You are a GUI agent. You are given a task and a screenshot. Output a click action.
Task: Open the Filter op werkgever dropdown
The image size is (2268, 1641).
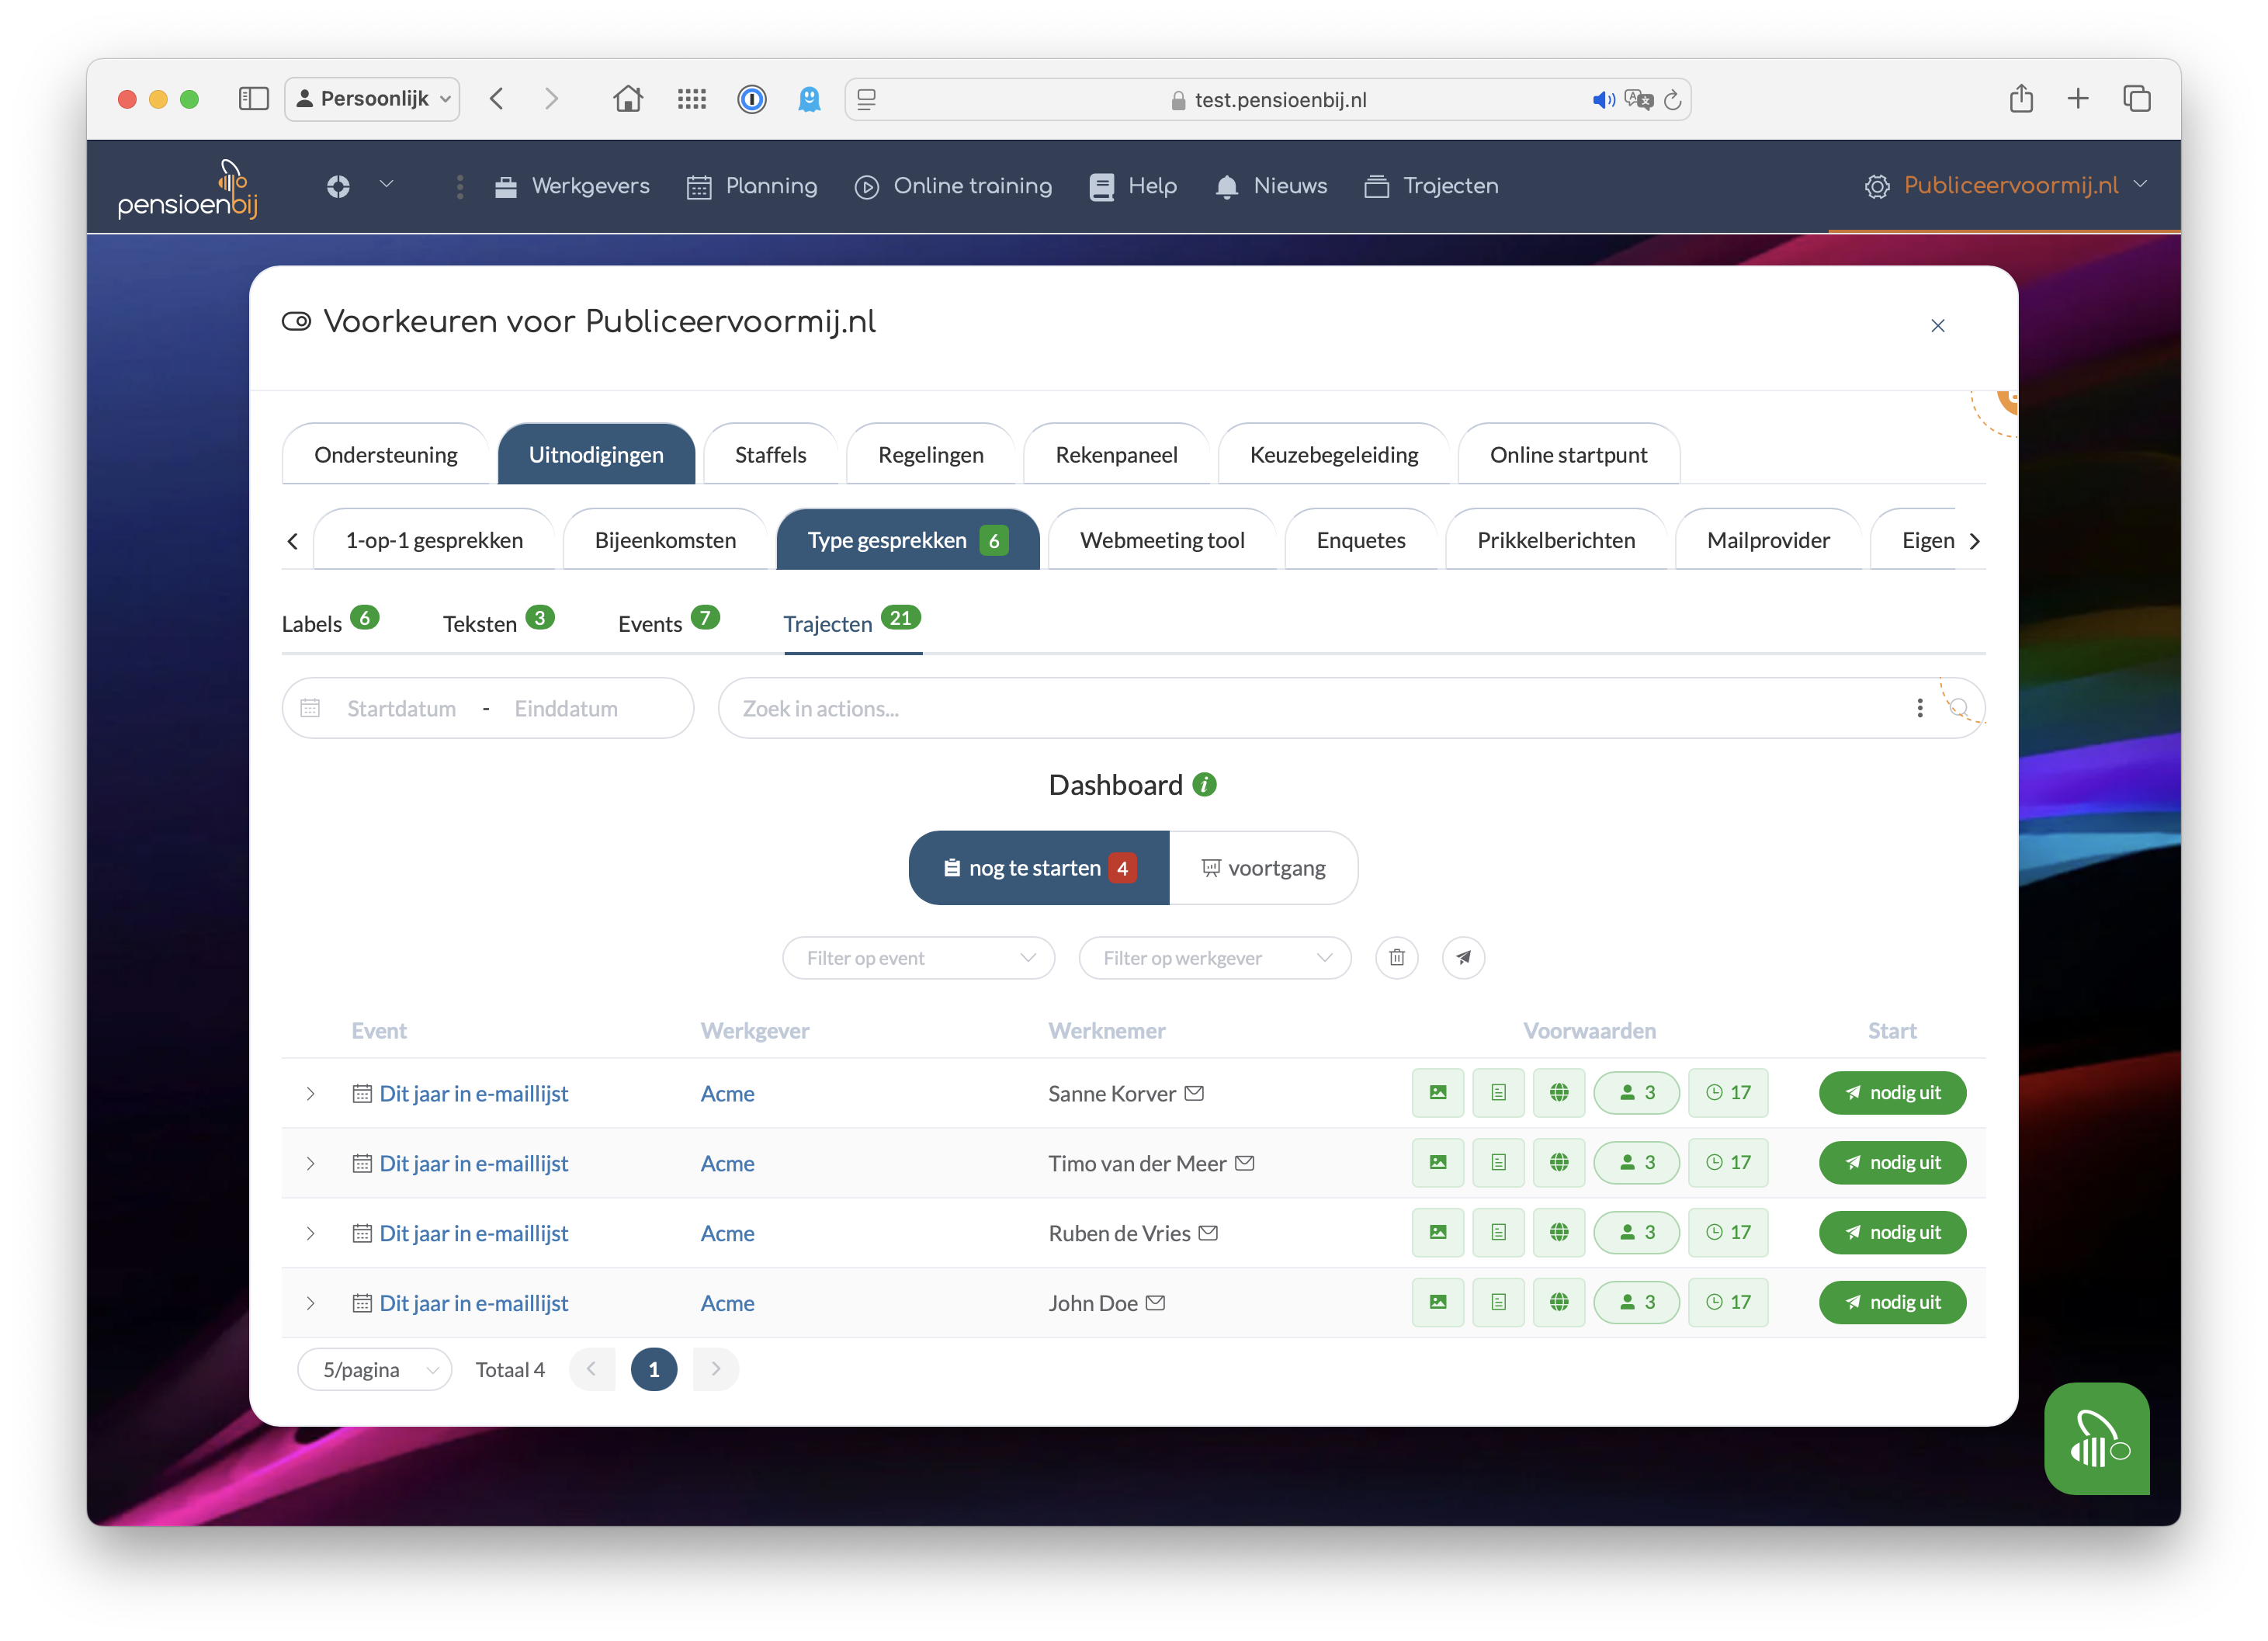pyautogui.click(x=1214, y=958)
